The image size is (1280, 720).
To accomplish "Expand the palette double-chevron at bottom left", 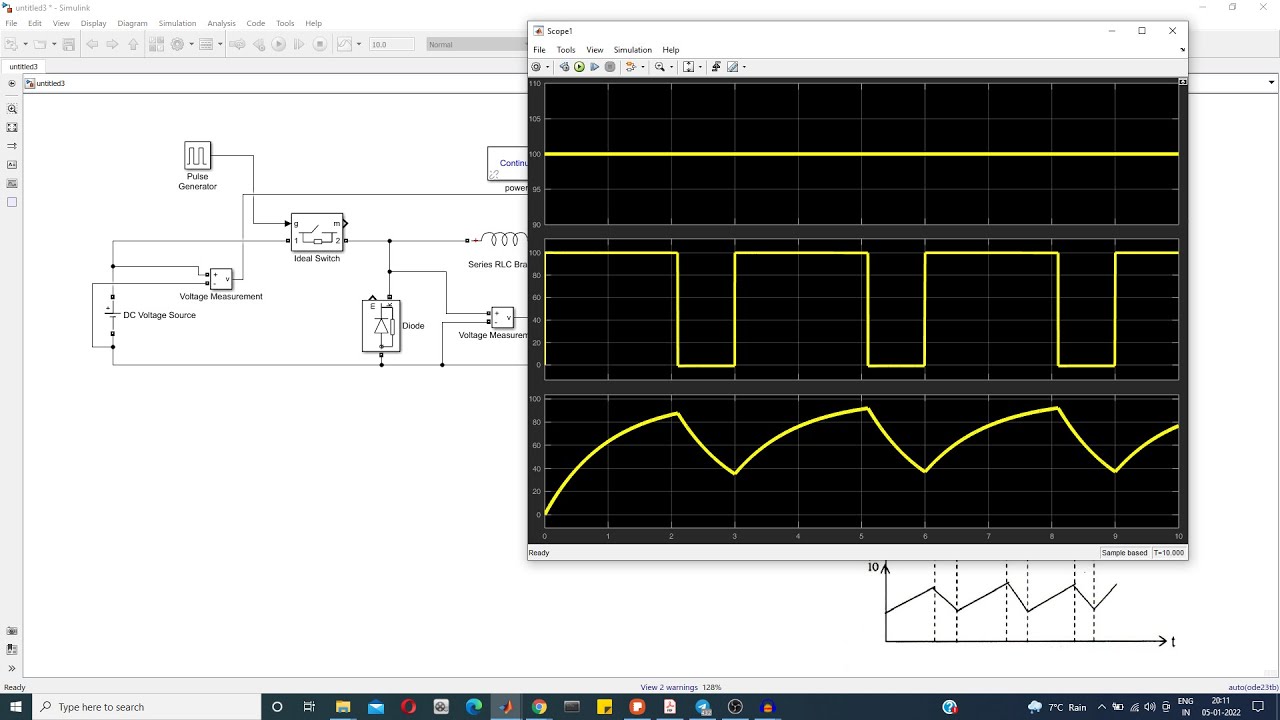I will tap(12, 668).
